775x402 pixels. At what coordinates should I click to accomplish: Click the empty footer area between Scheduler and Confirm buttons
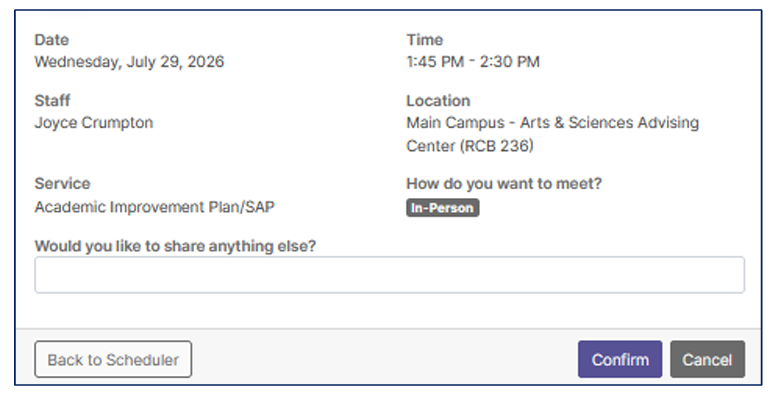tap(385, 359)
